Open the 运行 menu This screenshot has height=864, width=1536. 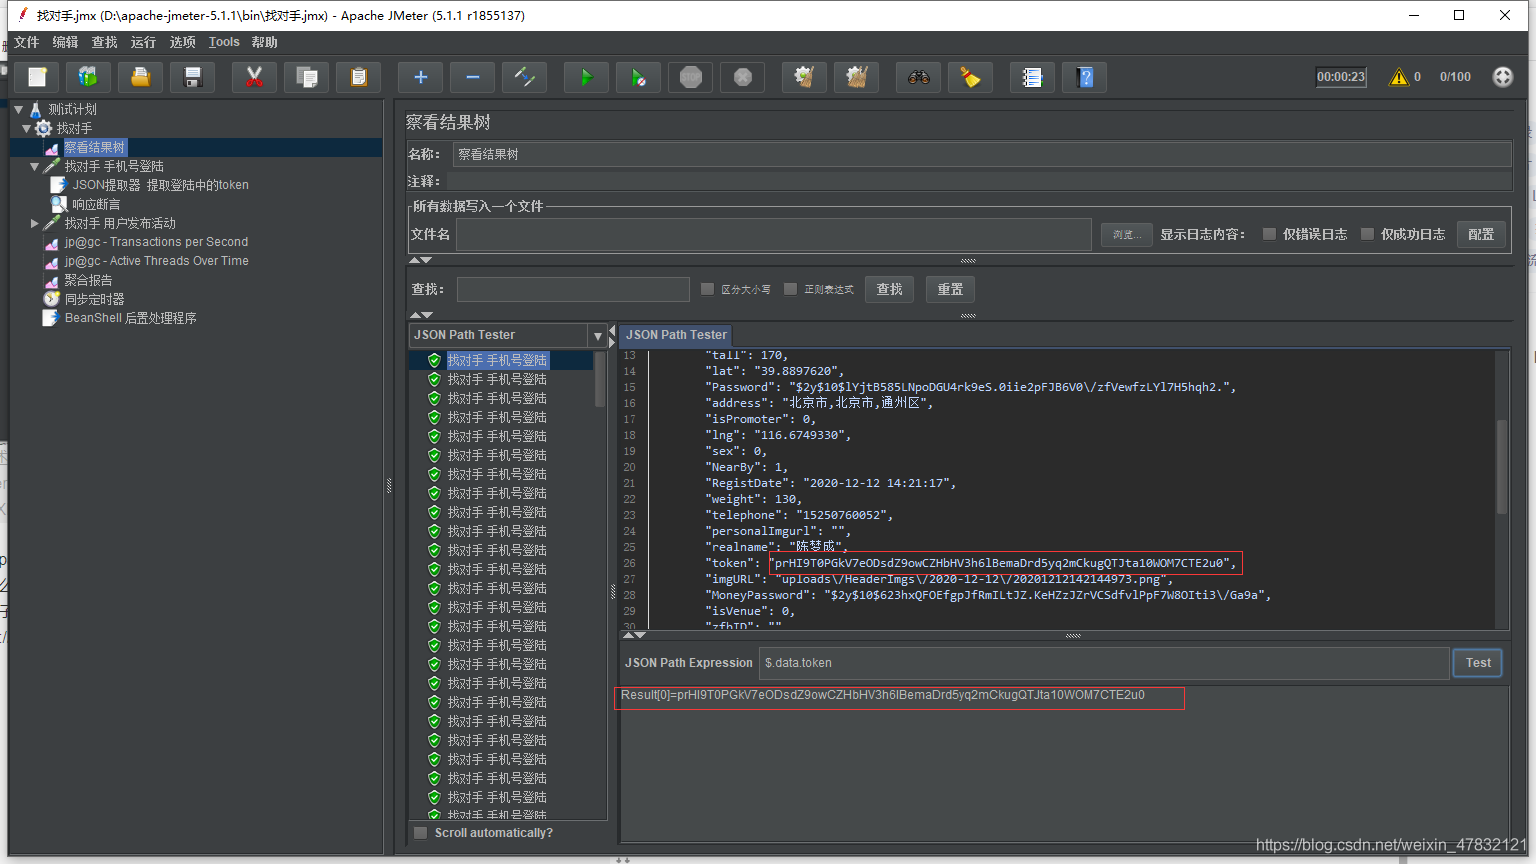pos(143,42)
